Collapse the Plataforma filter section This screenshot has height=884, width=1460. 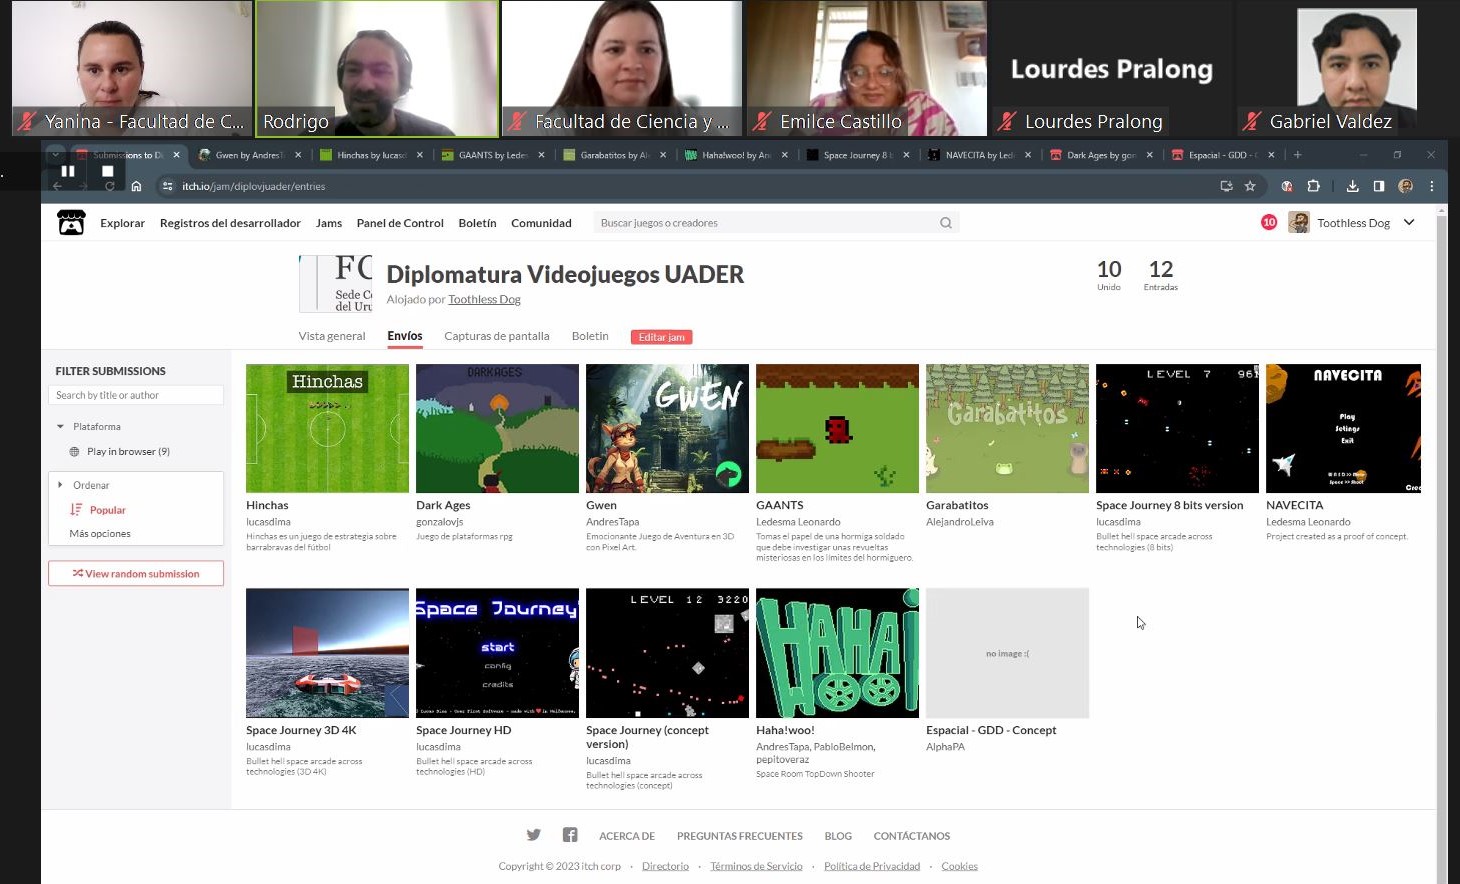point(61,427)
